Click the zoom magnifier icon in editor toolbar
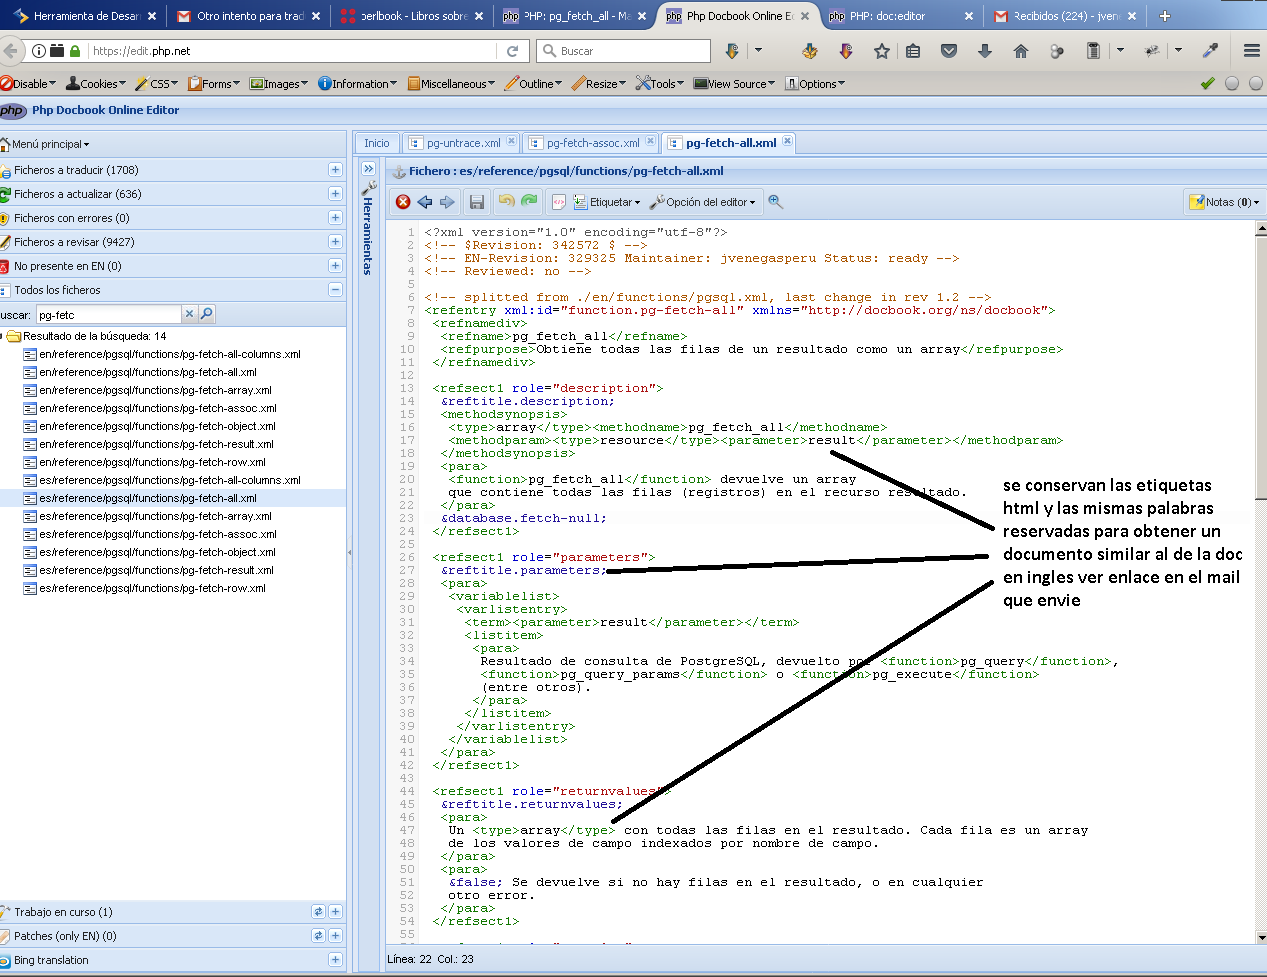 (x=776, y=202)
